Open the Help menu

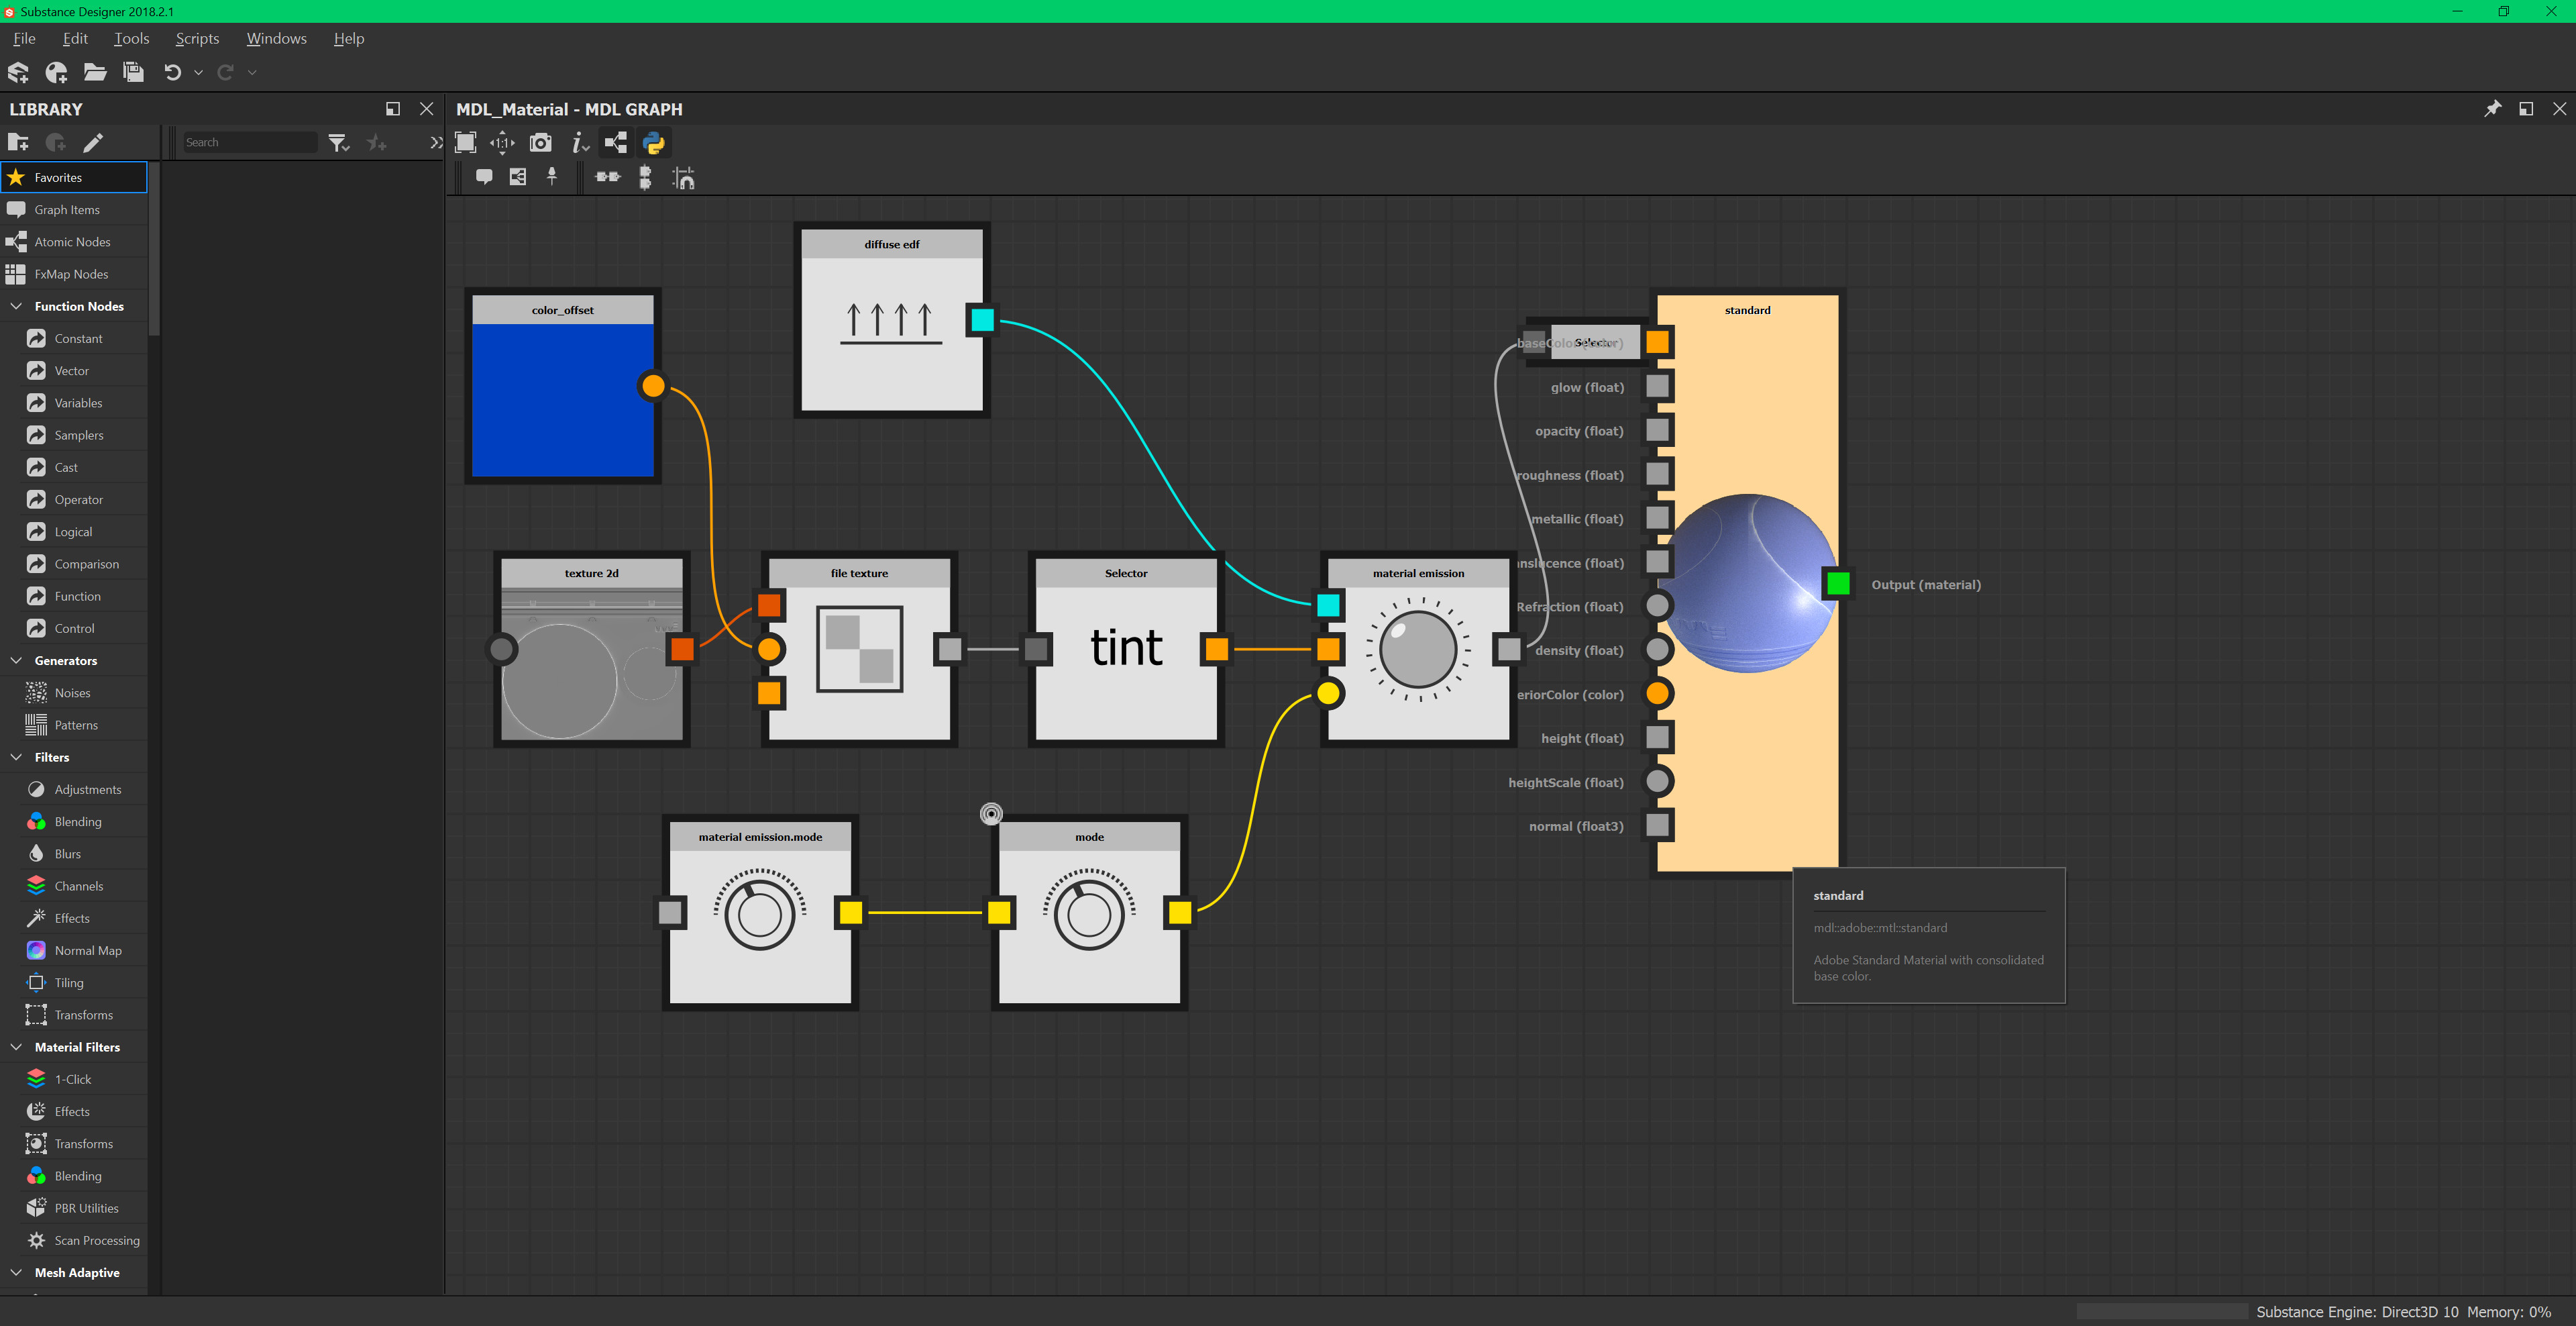tap(349, 38)
